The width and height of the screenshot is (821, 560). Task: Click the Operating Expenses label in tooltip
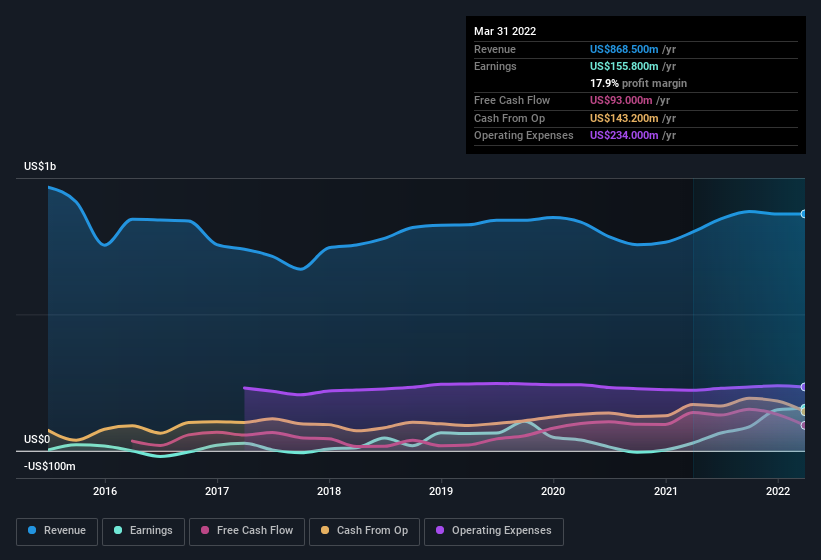pos(524,136)
